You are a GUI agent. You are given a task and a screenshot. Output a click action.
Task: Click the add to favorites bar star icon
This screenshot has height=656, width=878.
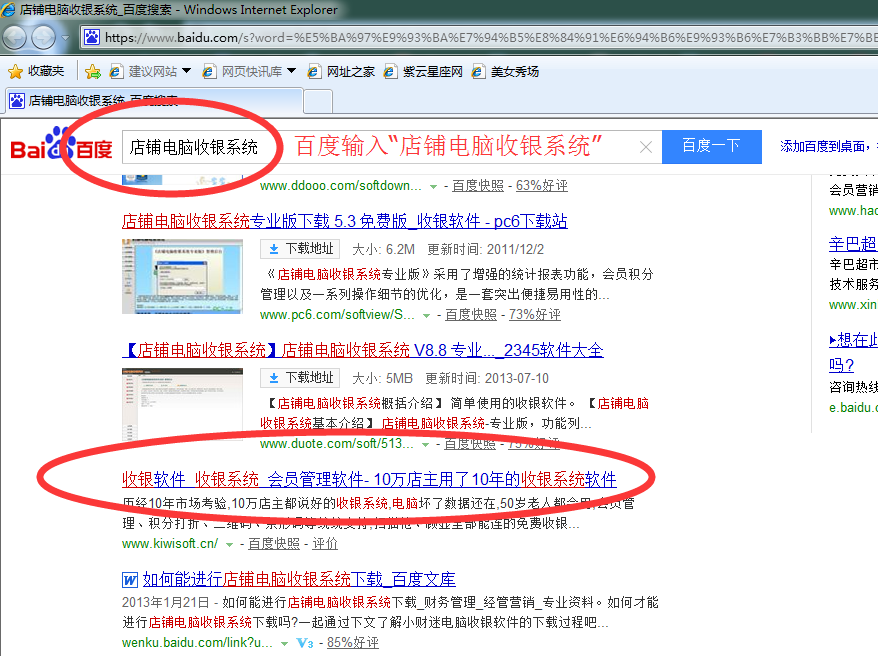pyautogui.click(x=93, y=71)
